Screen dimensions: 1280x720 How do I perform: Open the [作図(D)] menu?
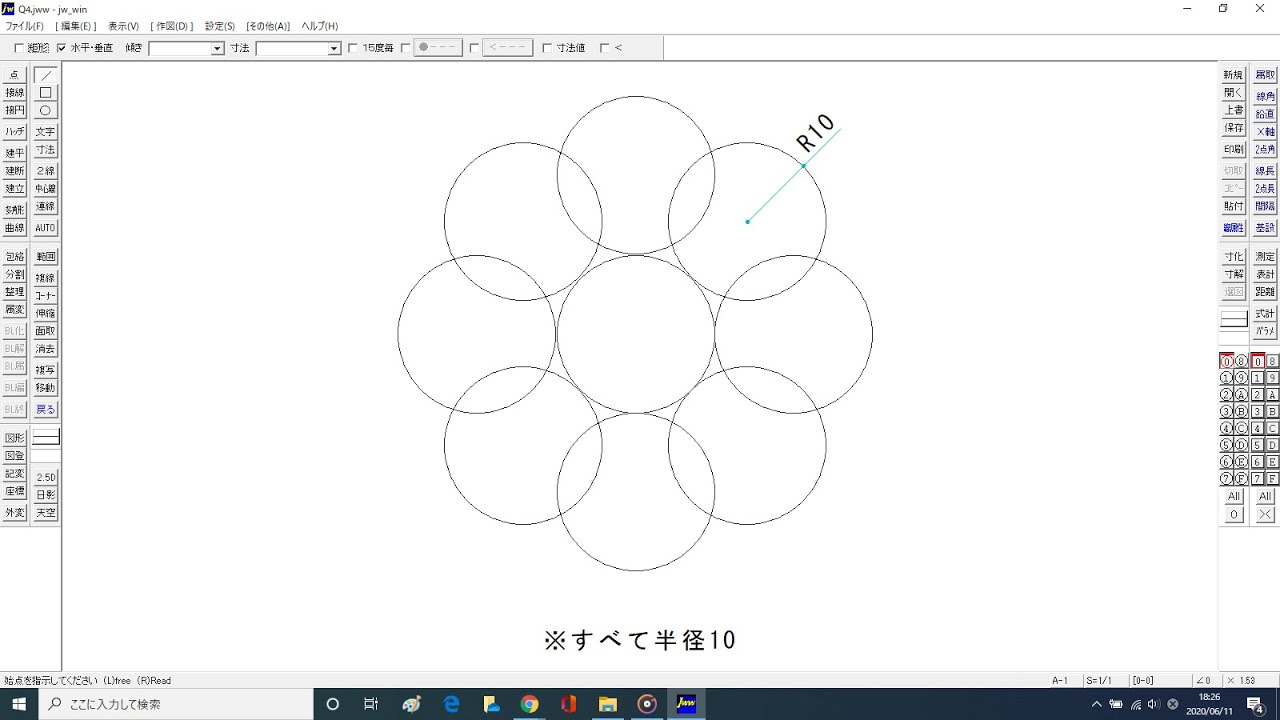tap(172, 26)
